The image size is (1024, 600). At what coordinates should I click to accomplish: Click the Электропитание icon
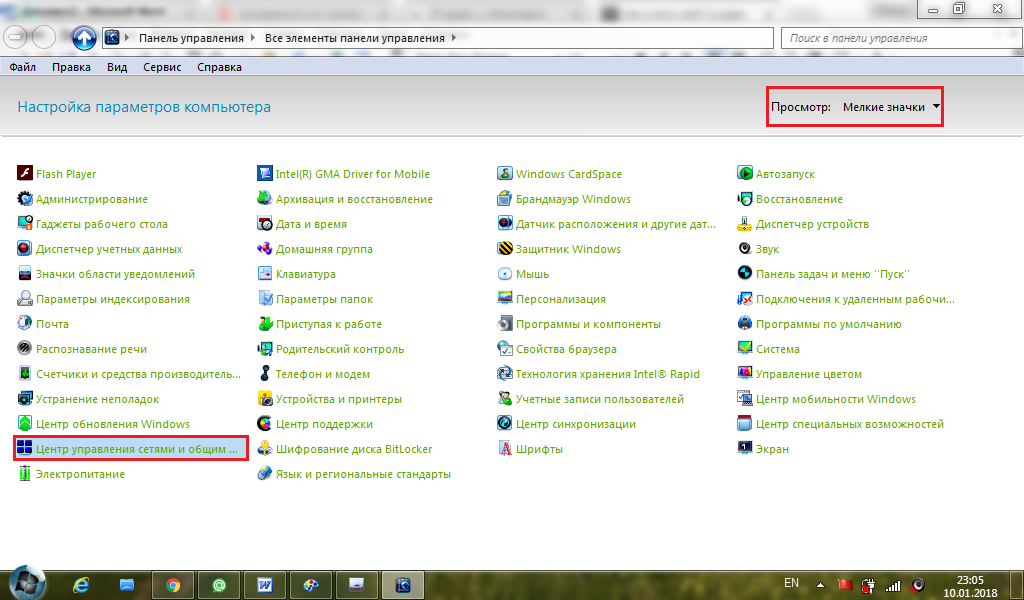pos(25,473)
